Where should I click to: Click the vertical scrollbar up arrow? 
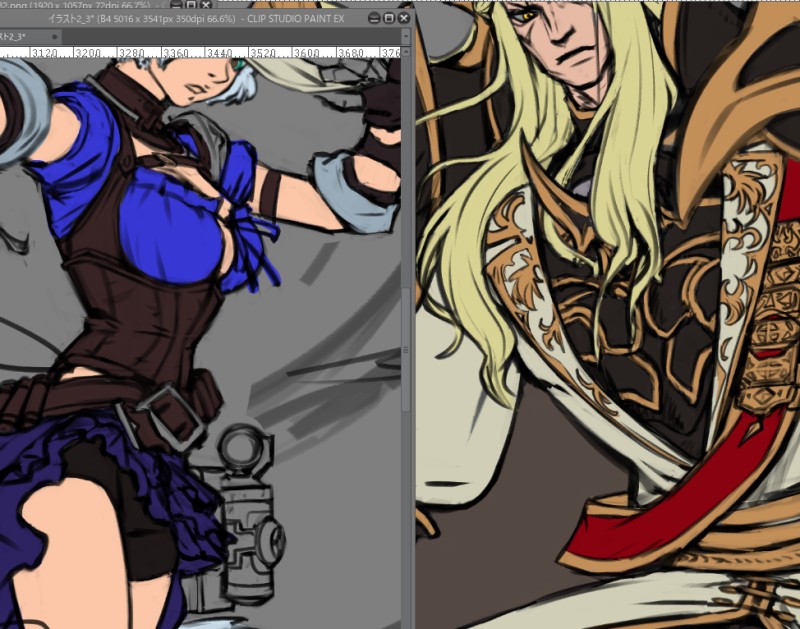click(x=406, y=52)
